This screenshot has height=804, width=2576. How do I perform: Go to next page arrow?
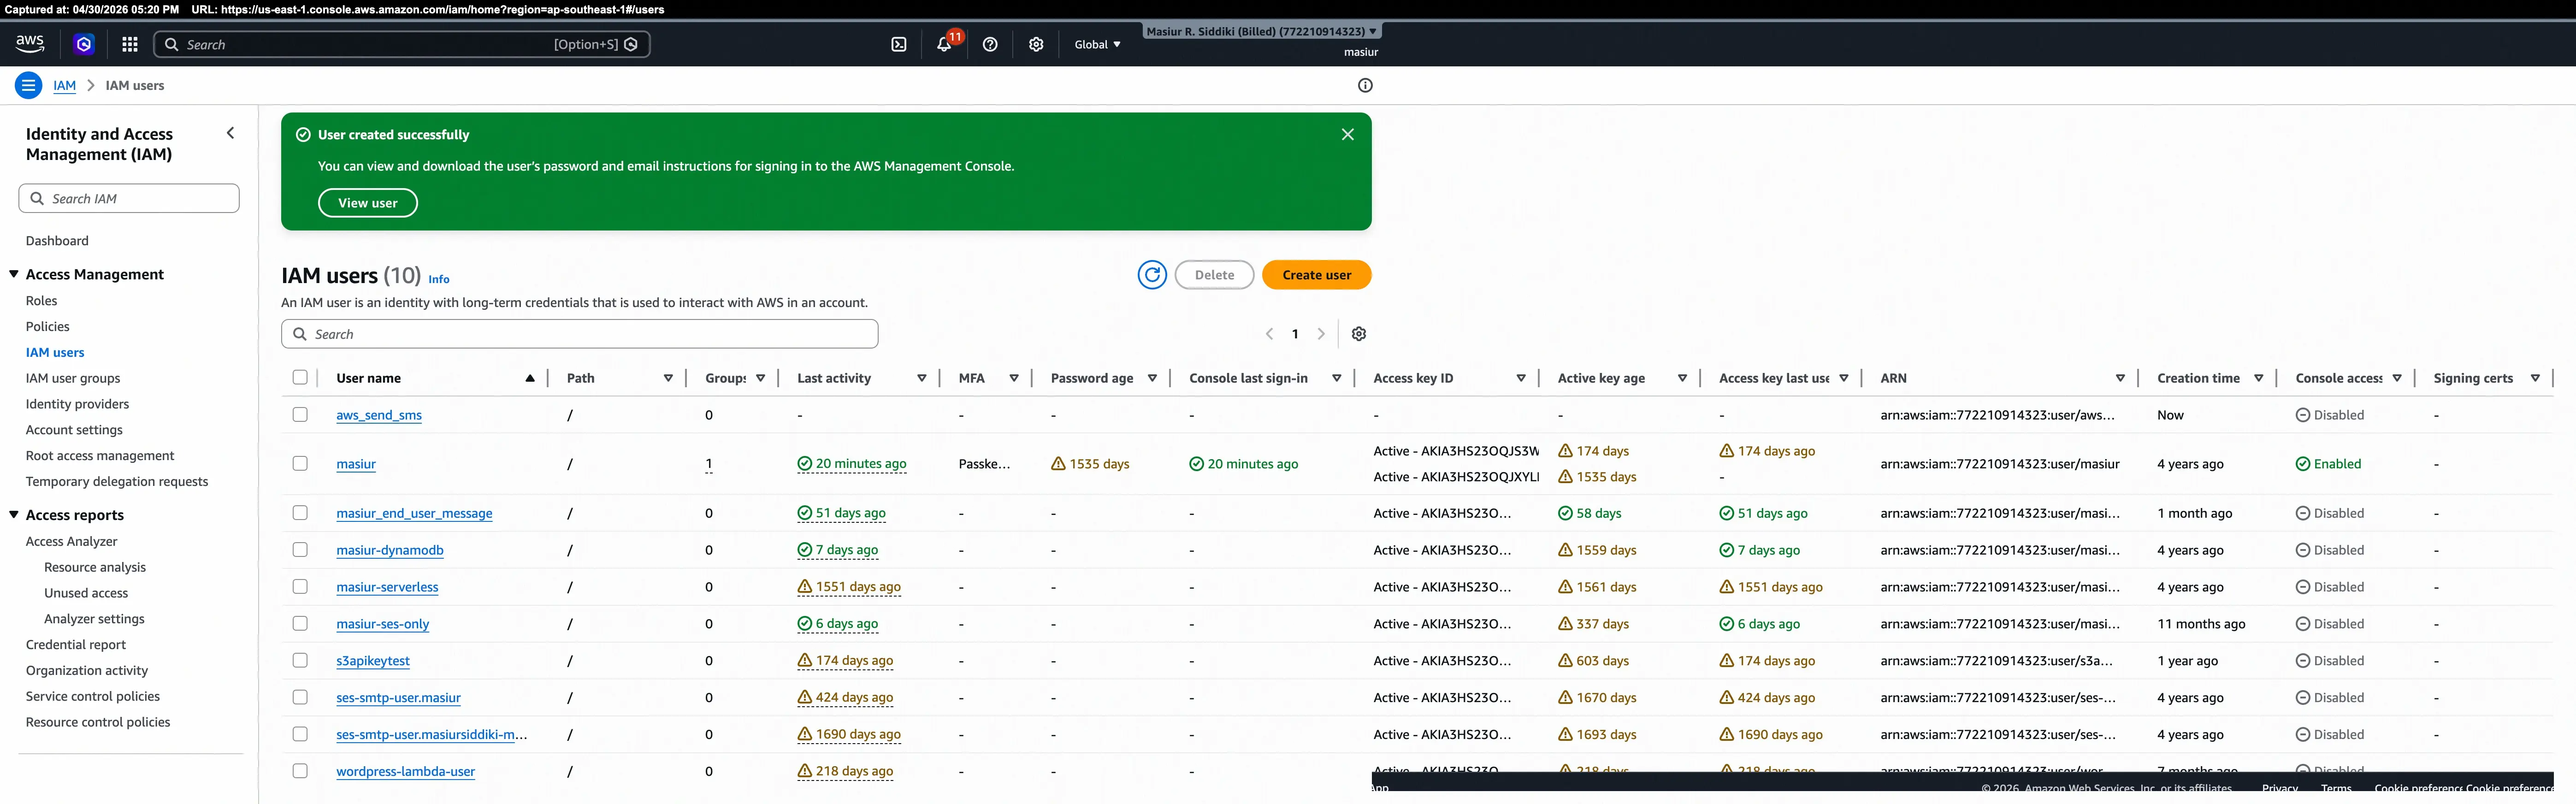(1321, 334)
